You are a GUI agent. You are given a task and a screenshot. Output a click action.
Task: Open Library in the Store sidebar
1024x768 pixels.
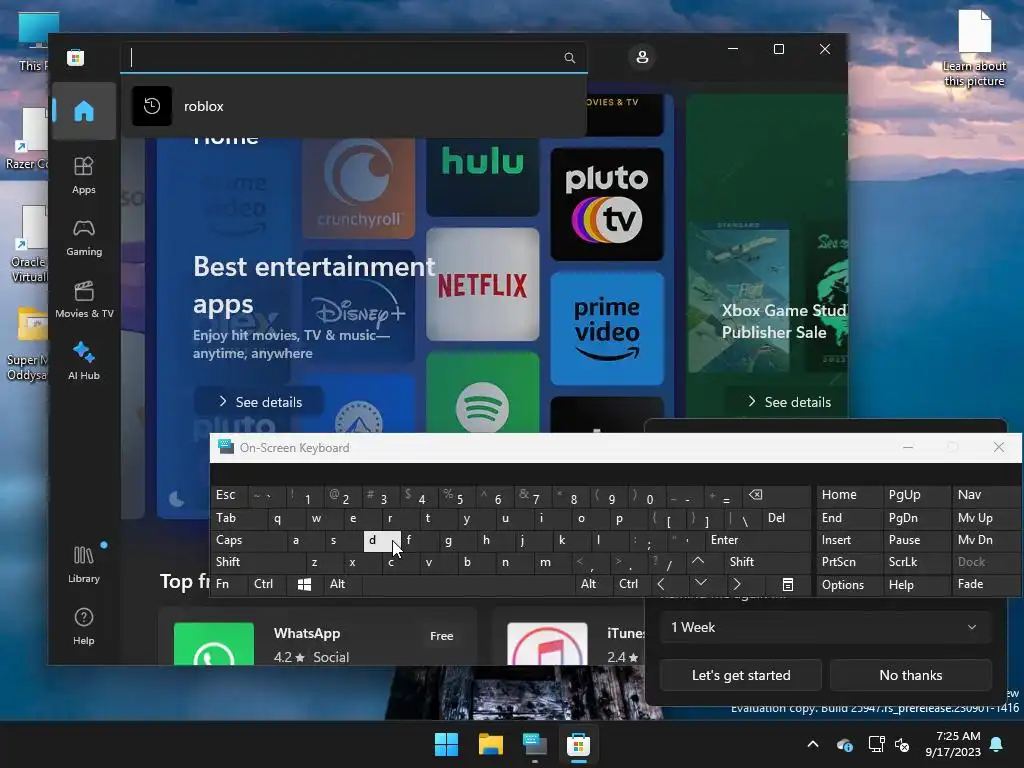(x=84, y=564)
